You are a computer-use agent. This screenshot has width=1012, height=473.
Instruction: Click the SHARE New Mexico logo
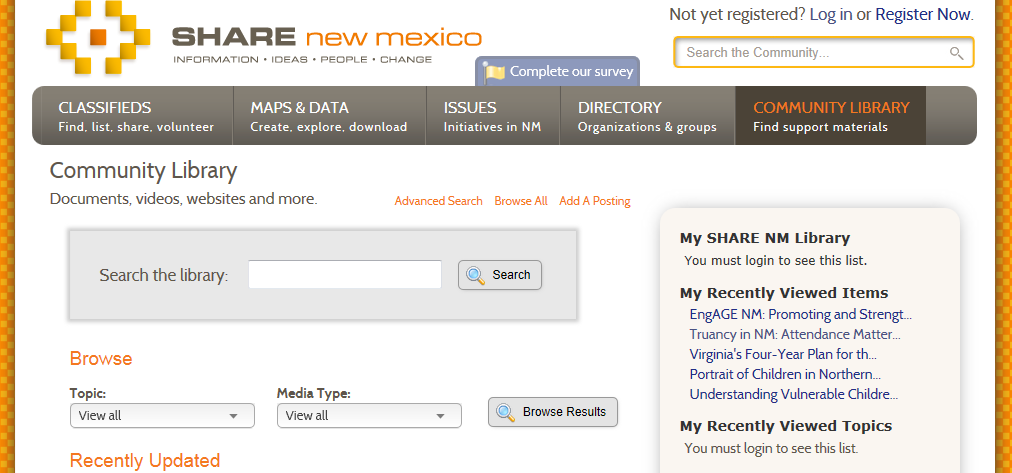point(264,37)
